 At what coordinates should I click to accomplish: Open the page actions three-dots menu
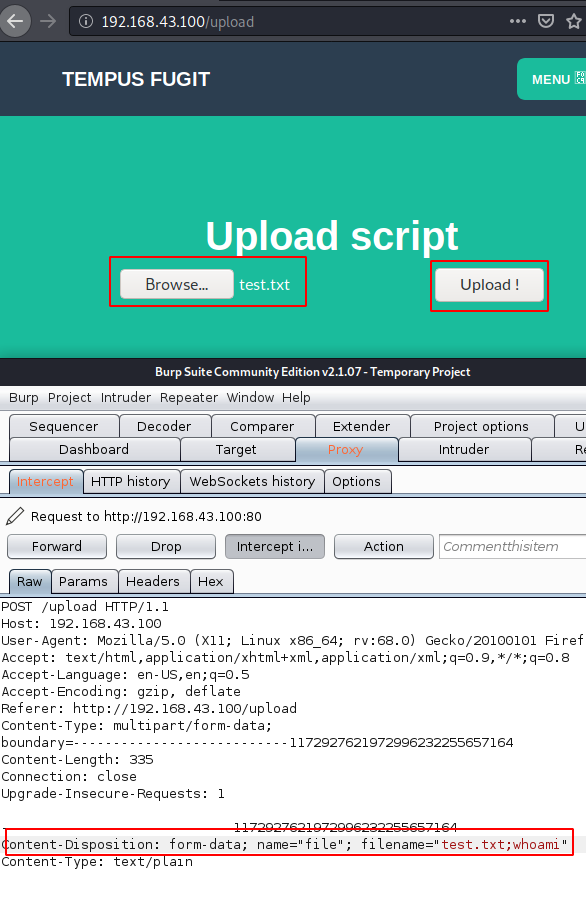[517, 21]
